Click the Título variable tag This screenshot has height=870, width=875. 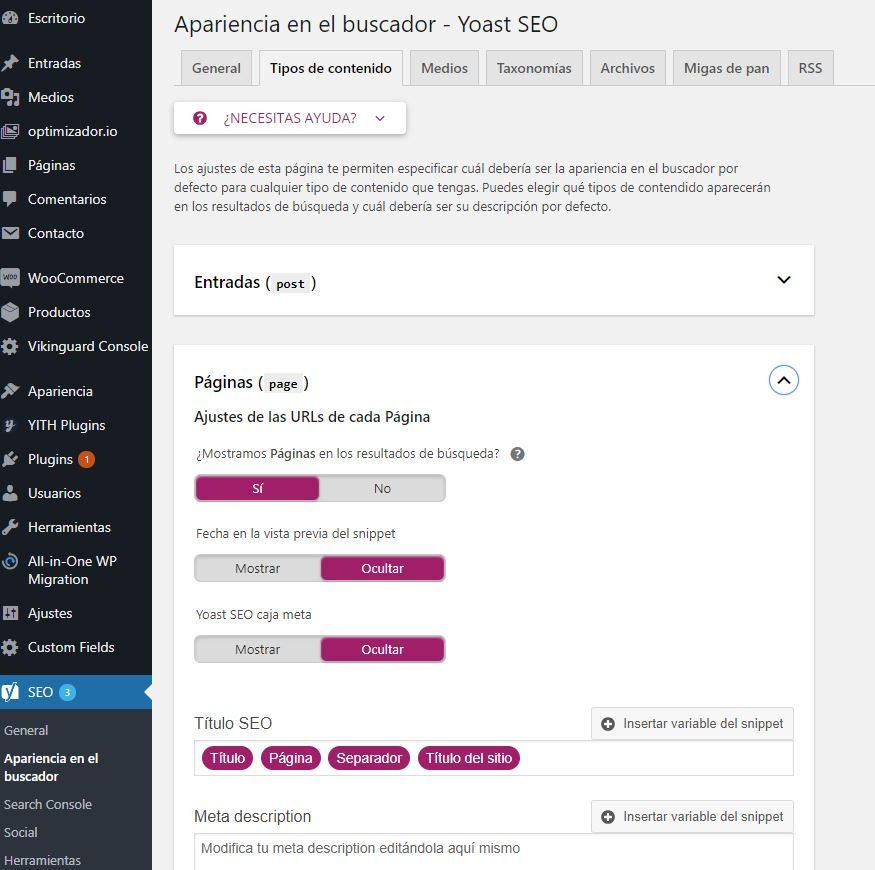pyautogui.click(x=227, y=758)
